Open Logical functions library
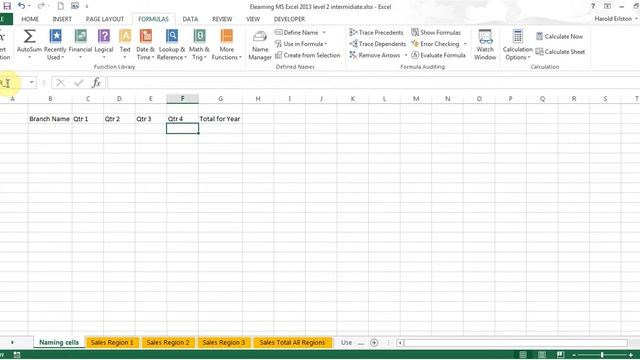Viewport: 640px width, 360px height. (x=104, y=44)
